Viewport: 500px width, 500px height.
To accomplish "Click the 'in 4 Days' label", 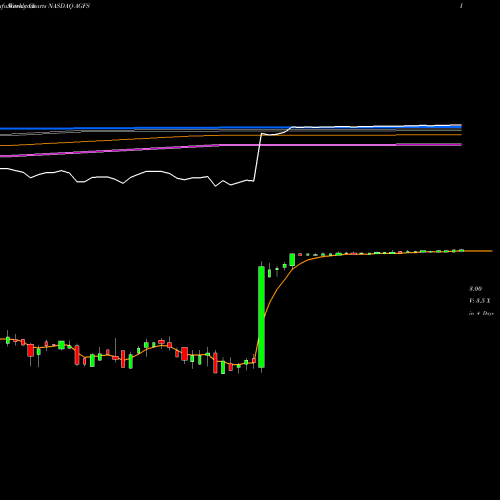I will (x=481, y=313).
